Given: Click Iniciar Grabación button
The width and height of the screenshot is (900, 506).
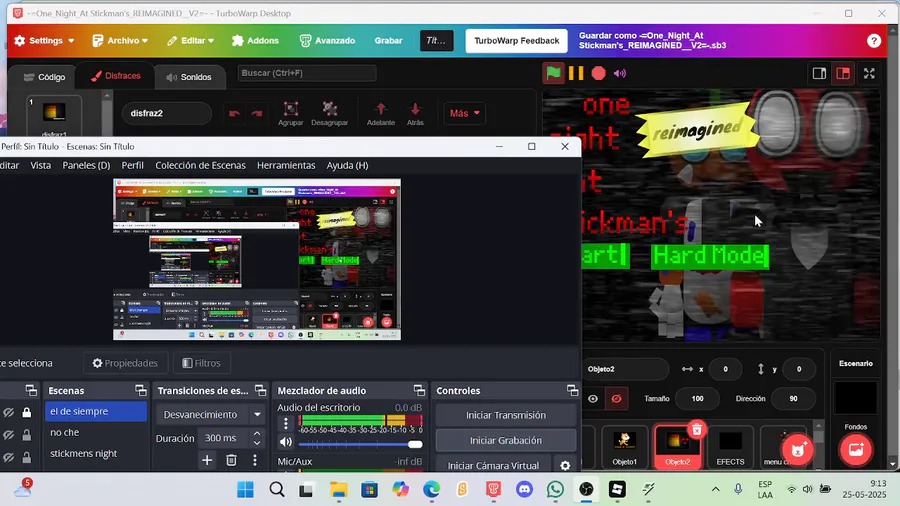Looking at the screenshot, I should [x=506, y=440].
